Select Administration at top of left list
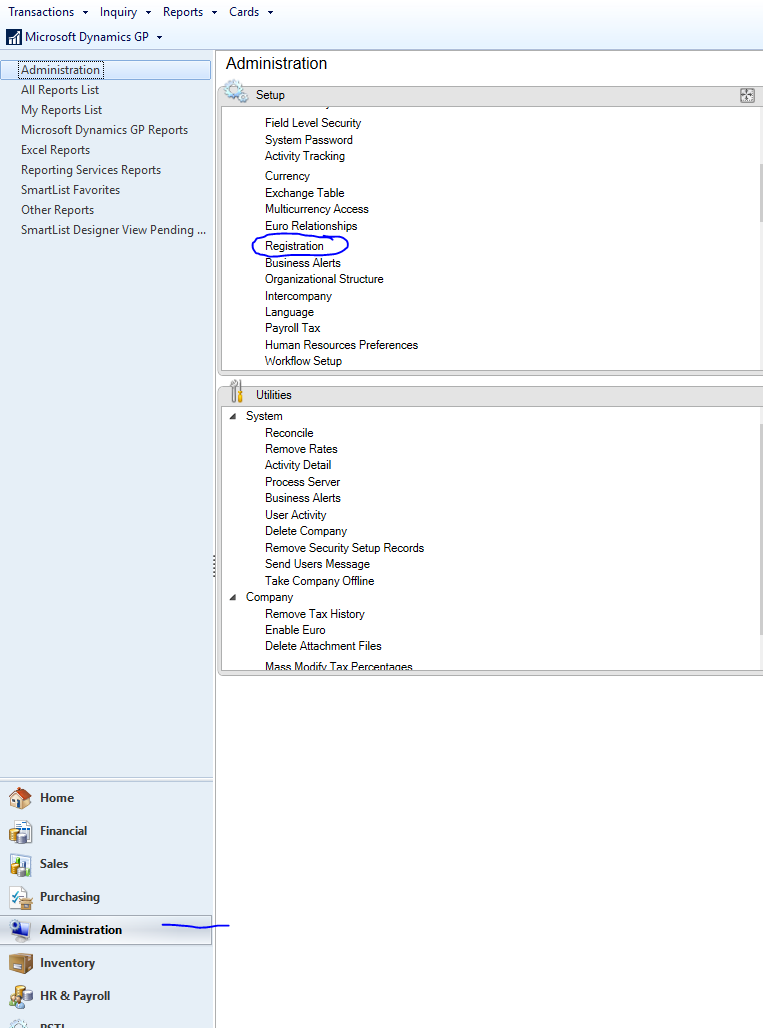Image resolution: width=763 pixels, height=1028 pixels. (x=106, y=69)
